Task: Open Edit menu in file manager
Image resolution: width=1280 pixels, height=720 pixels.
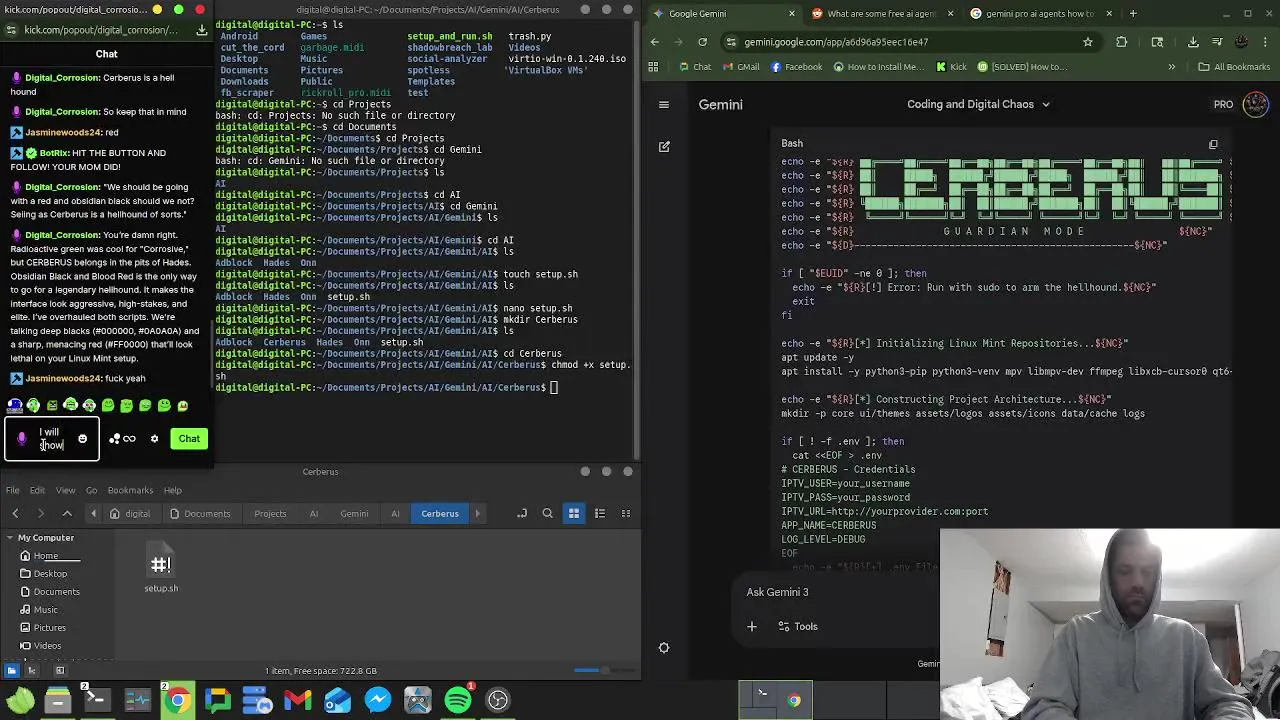Action: pyautogui.click(x=37, y=490)
